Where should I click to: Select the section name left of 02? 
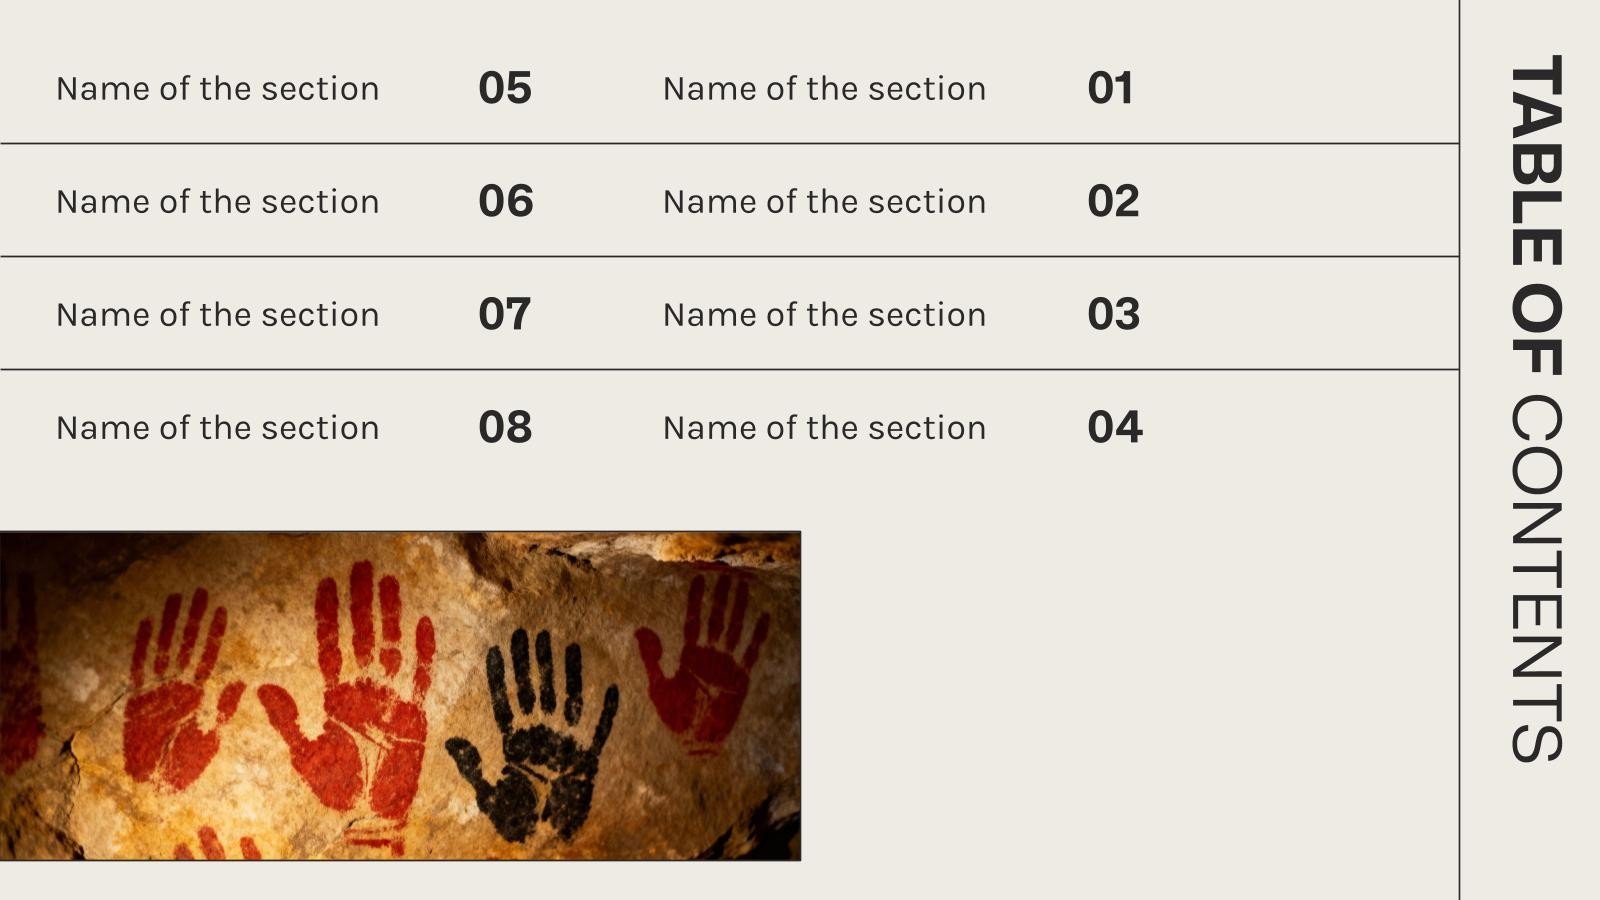point(824,202)
